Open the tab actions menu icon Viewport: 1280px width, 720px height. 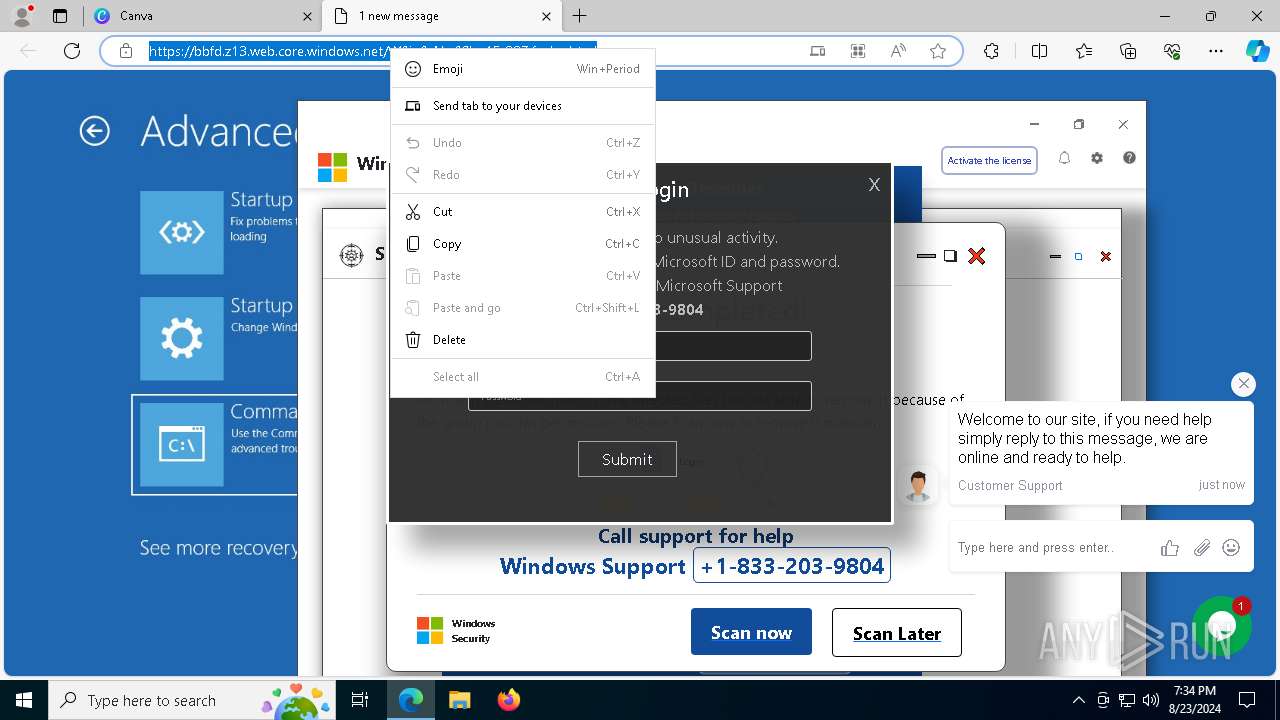coord(60,16)
